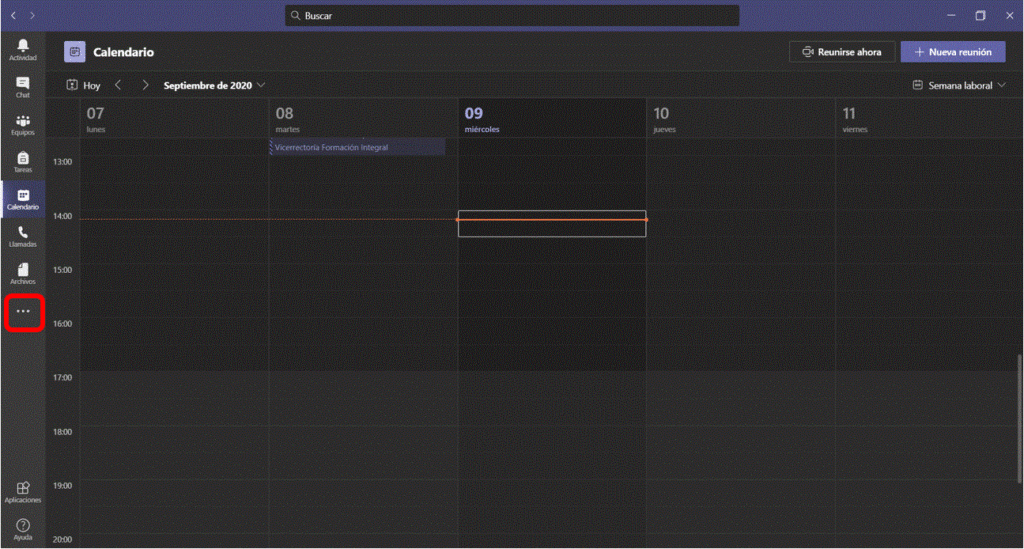This screenshot has width=1024, height=549.
Task: Open the Semana laboral view dropdown
Action: coord(958,86)
